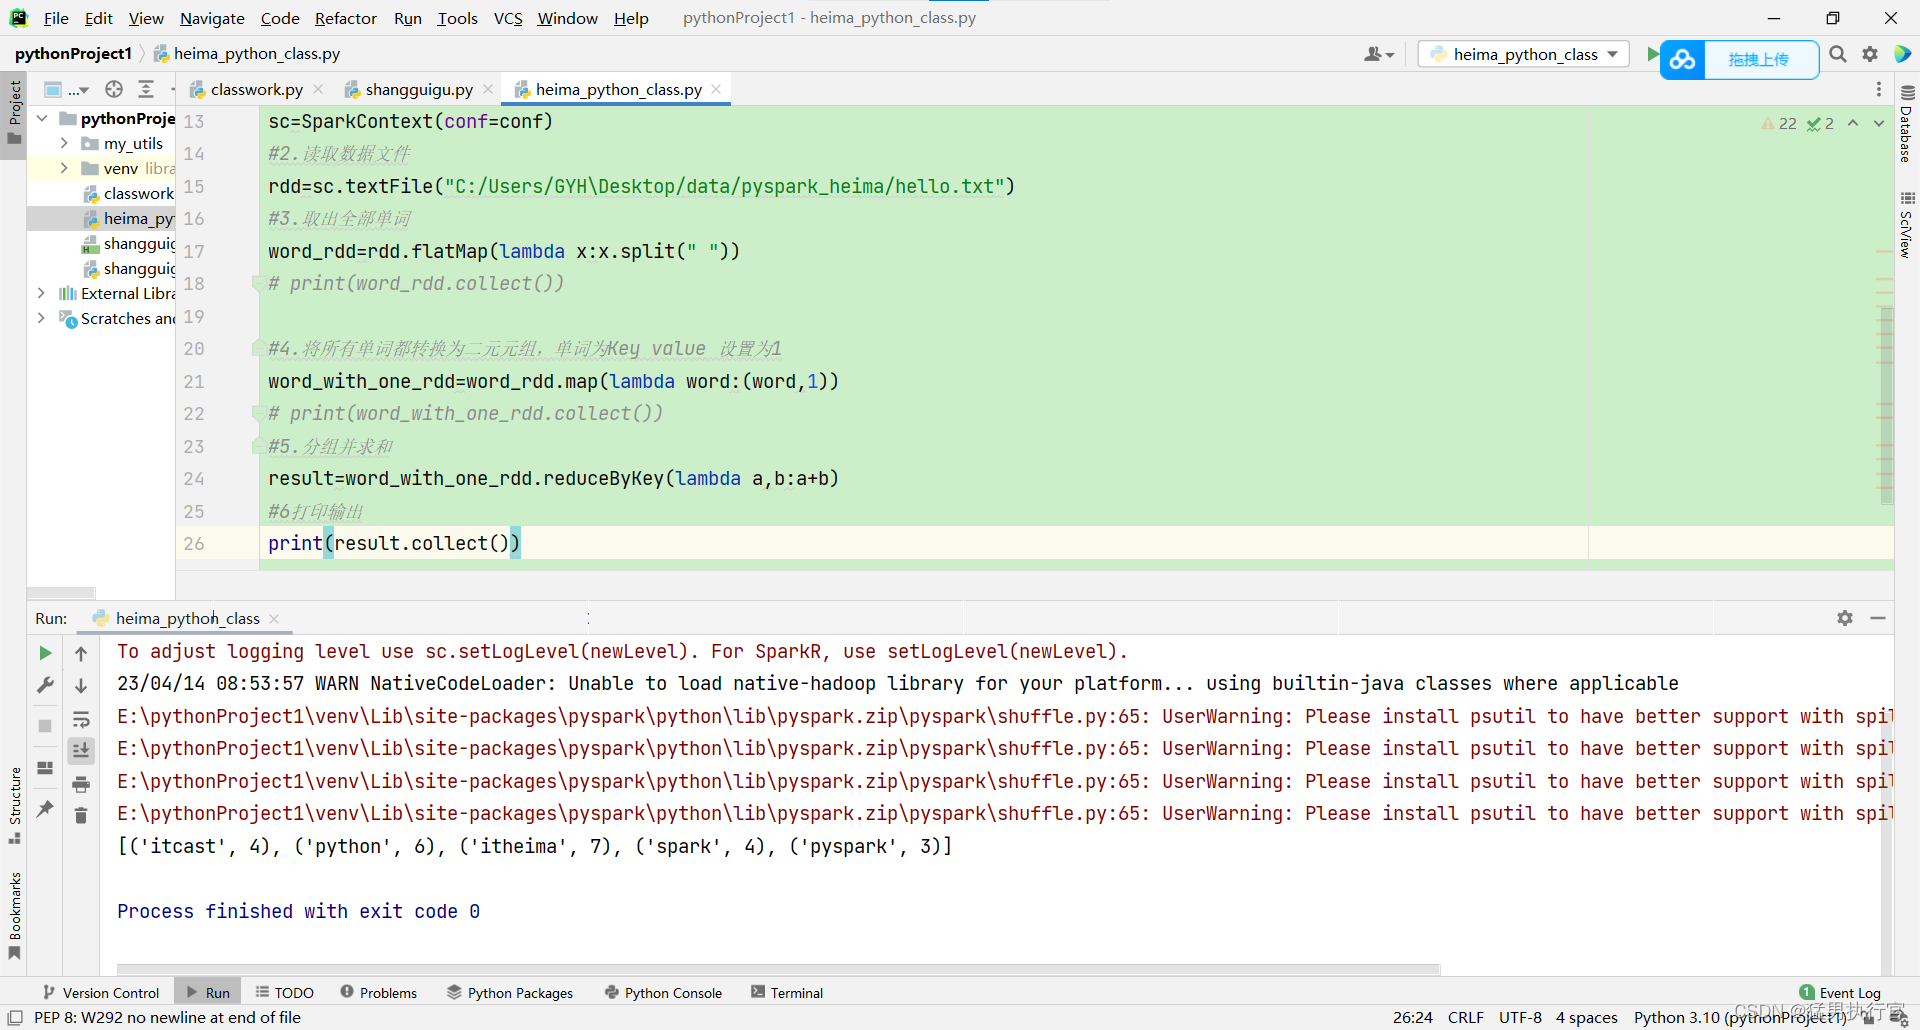Click the cloud upload icon
The image size is (1920, 1030).
(1683, 60)
